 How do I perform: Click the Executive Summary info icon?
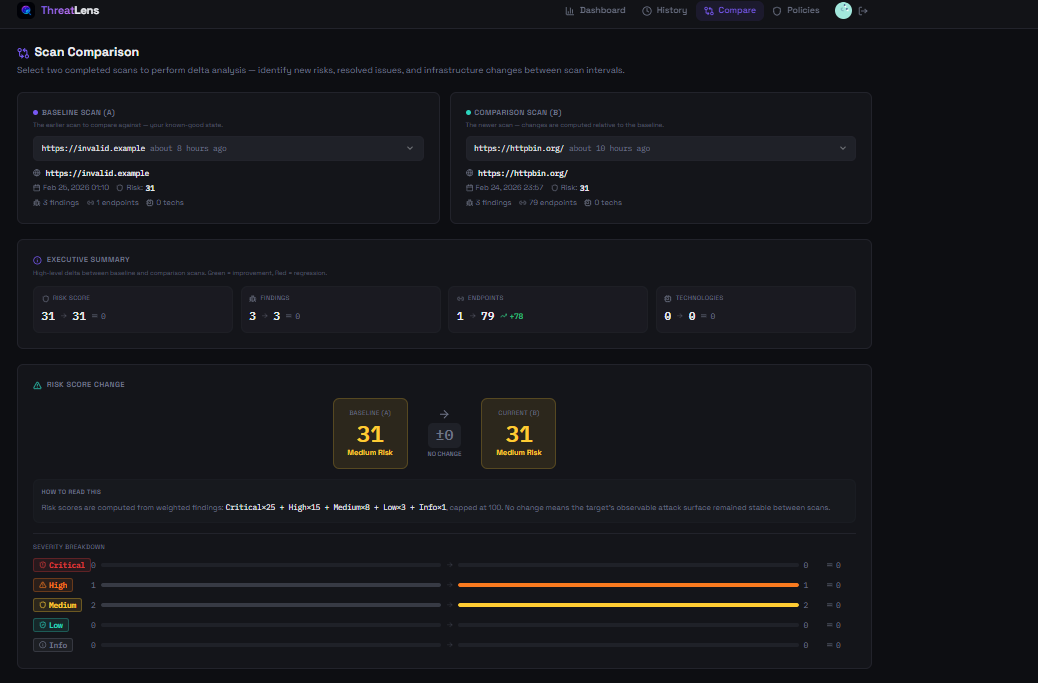[37, 260]
